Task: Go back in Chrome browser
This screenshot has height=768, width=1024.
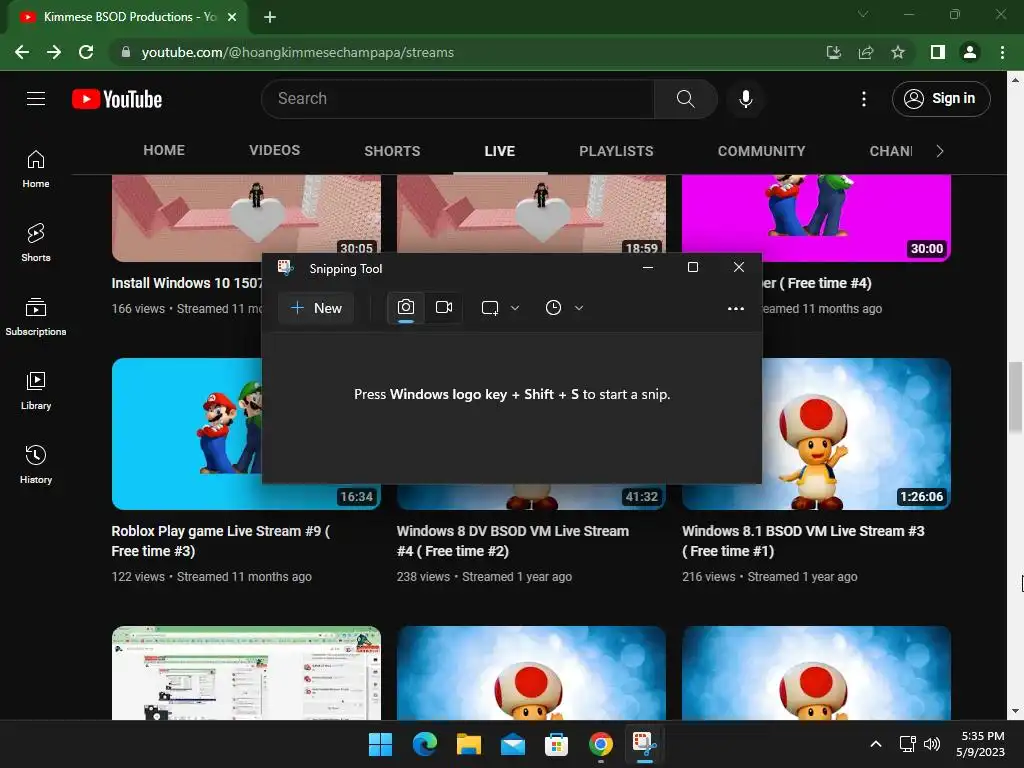Action: pos(22,52)
